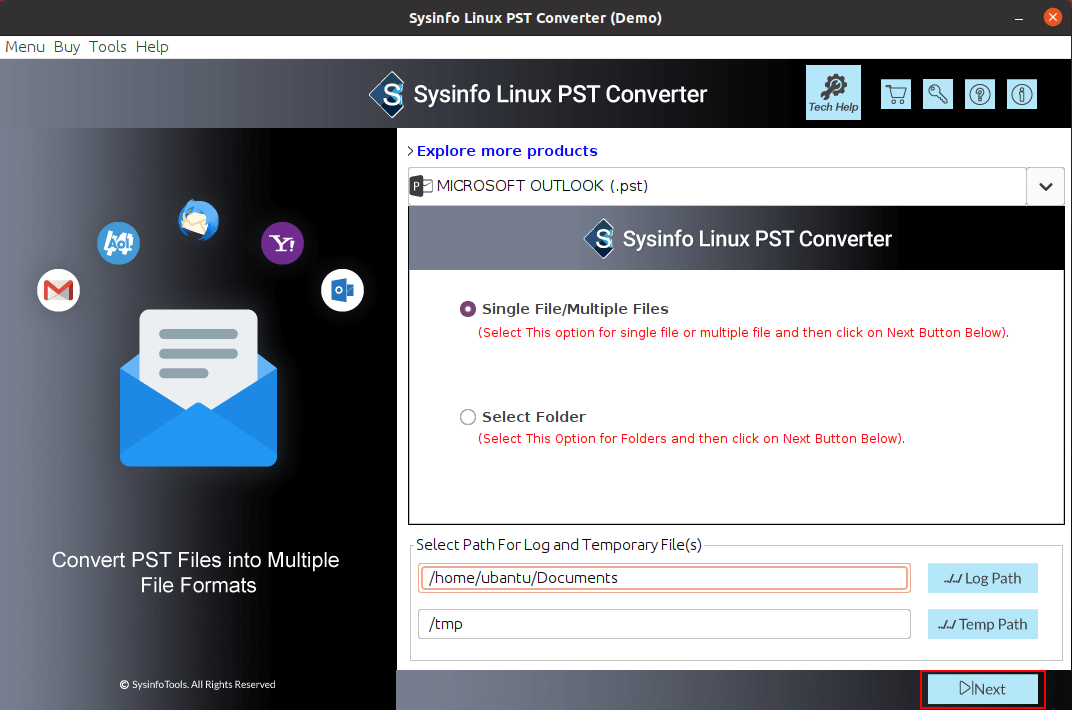Minimize the PST Converter window
This screenshot has width=1072, height=710.
(x=1019, y=18)
